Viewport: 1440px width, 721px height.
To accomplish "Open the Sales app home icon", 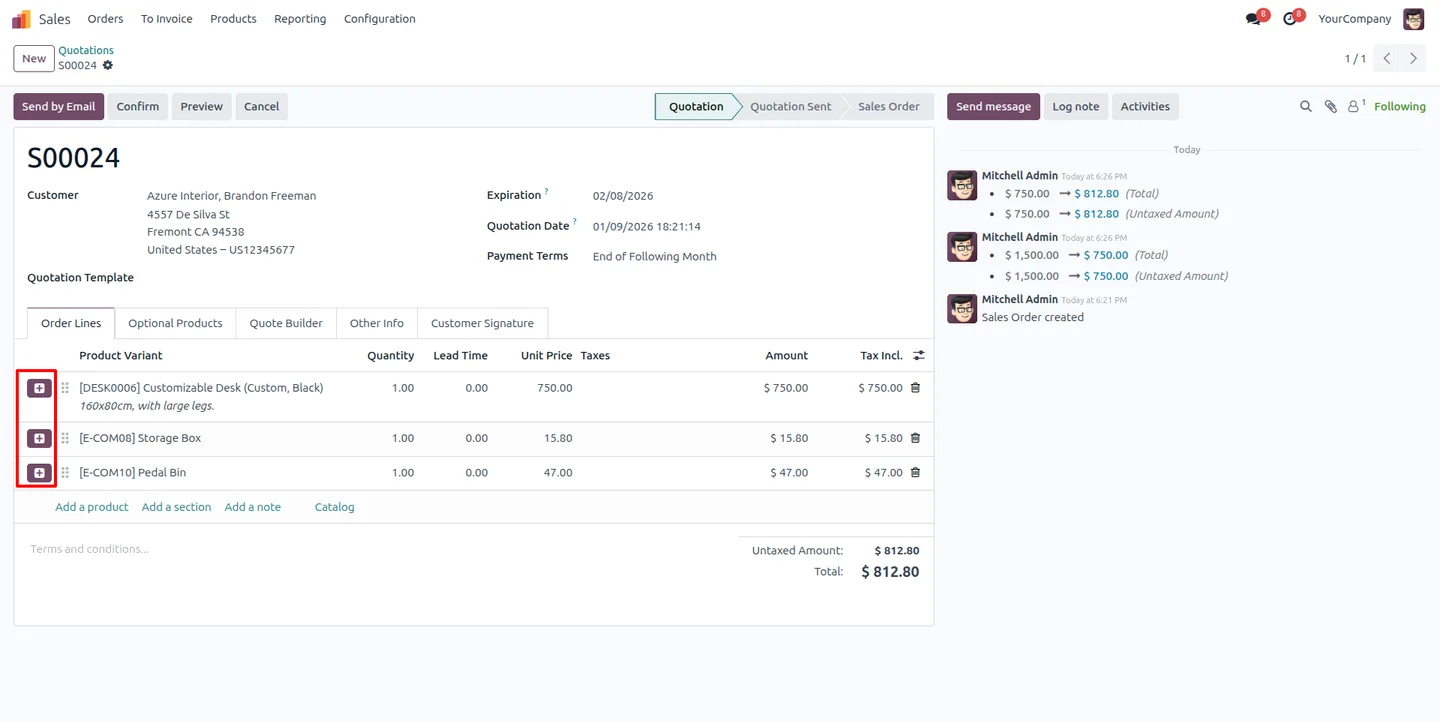I will click(x=21, y=19).
